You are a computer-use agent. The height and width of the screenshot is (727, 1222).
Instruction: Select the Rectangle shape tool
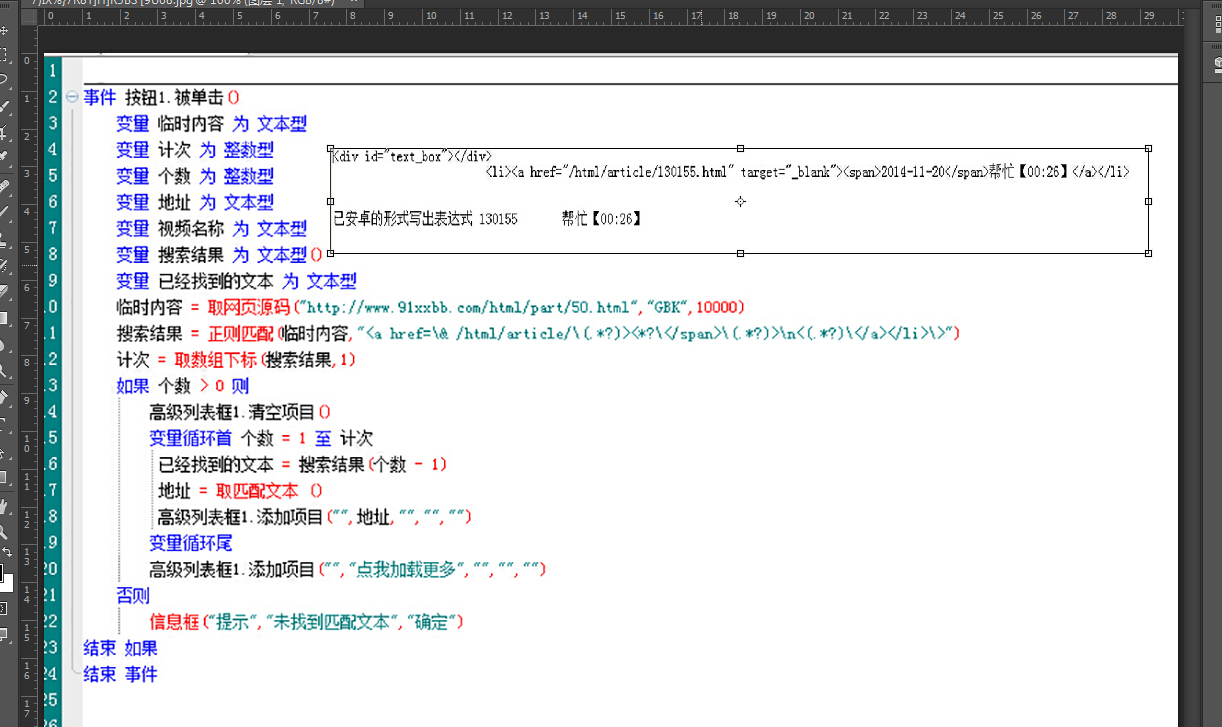pos(4,477)
